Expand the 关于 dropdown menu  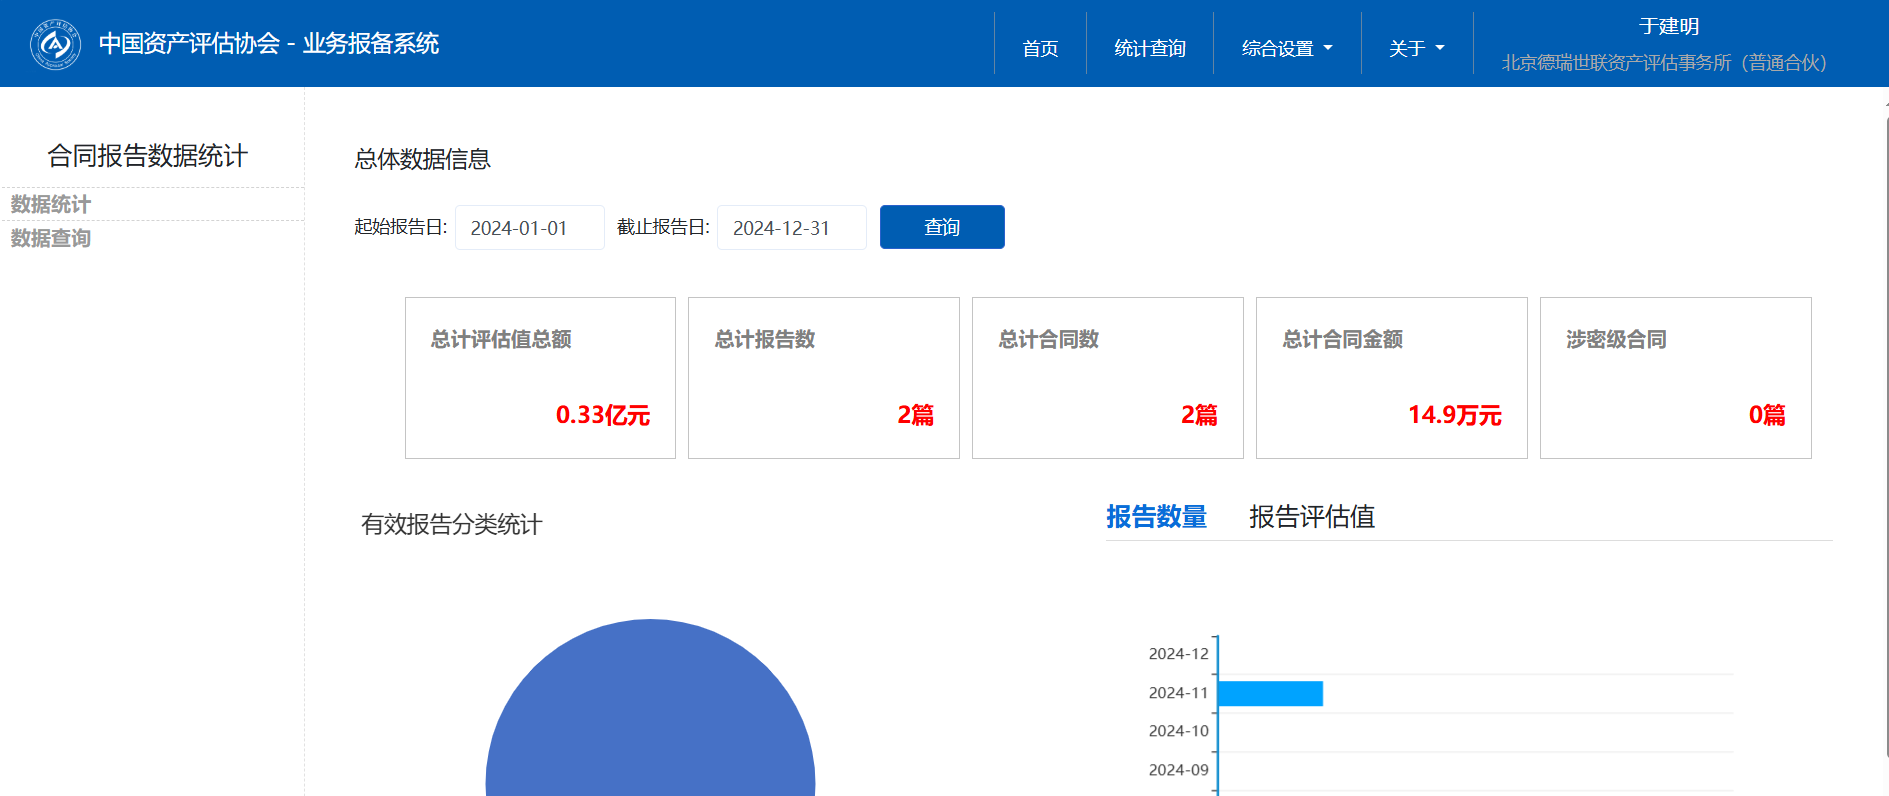click(1416, 48)
